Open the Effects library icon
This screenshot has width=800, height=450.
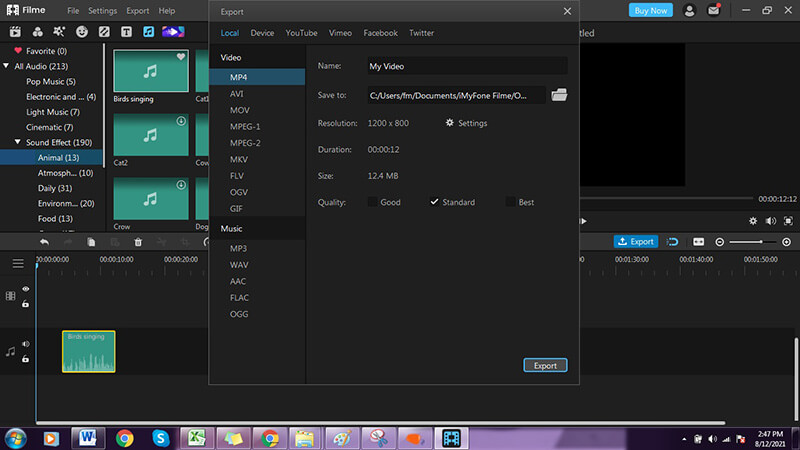click(x=37, y=32)
